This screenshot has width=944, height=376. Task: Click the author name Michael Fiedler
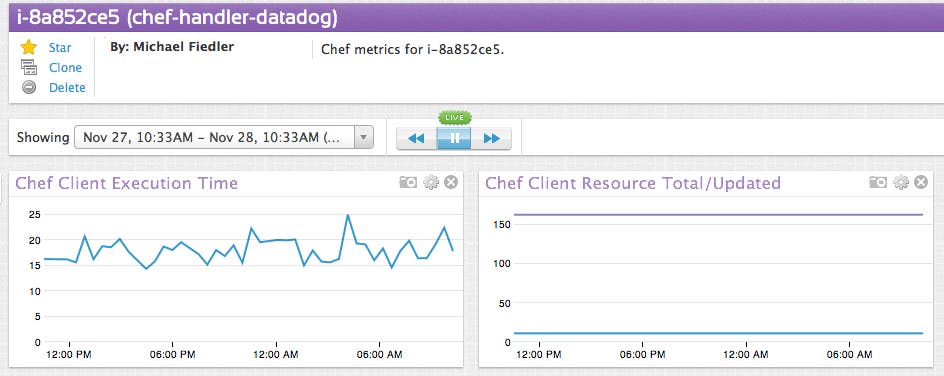[x=183, y=46]
